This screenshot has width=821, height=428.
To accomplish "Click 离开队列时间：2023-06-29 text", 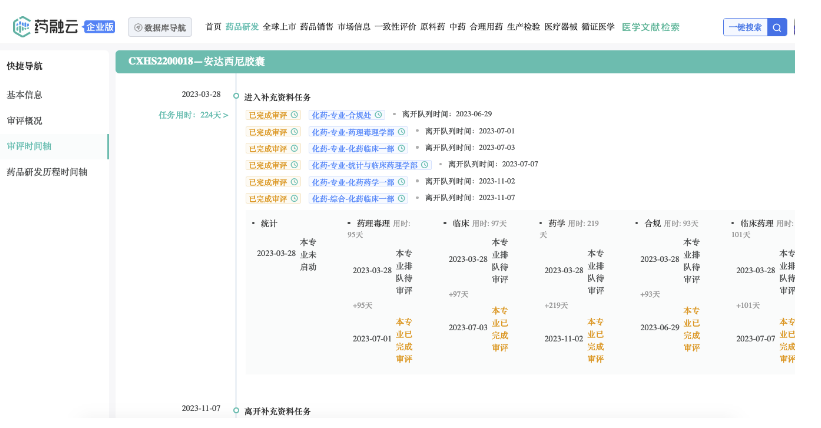I will (x=447, y=114).
